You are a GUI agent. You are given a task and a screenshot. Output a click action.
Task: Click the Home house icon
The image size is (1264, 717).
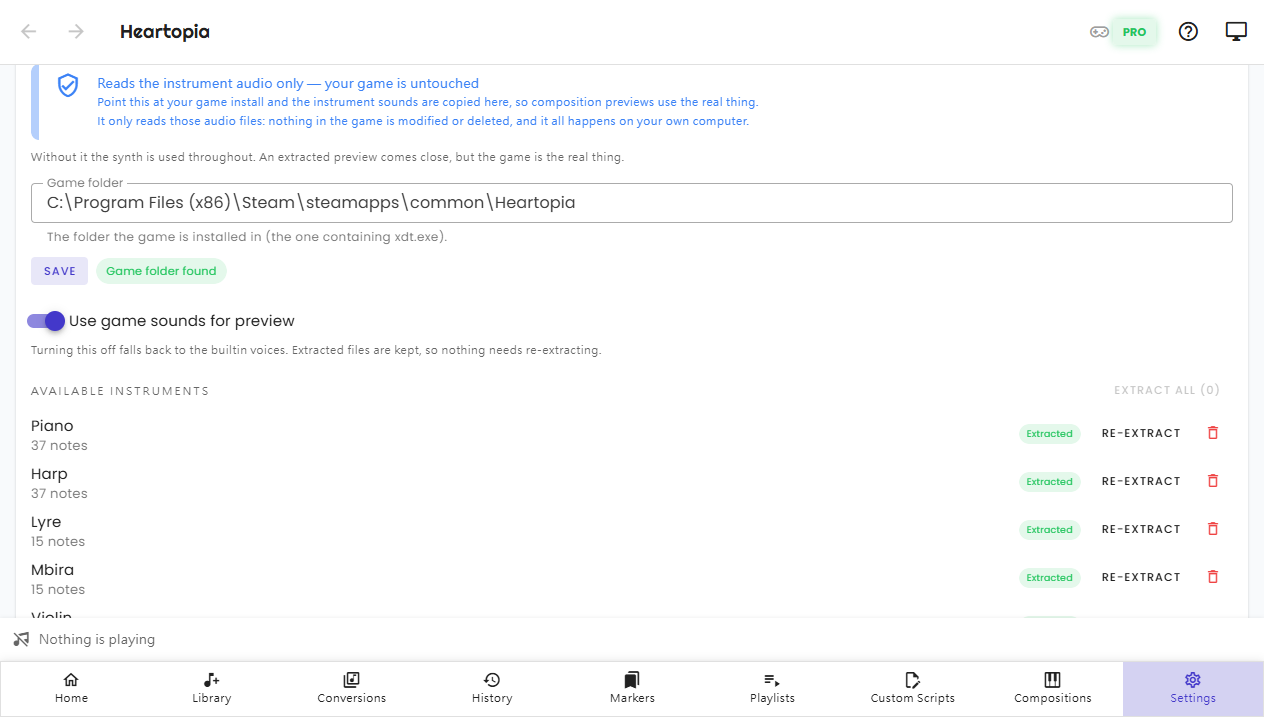pyautogui.click(x=71, y=680)
